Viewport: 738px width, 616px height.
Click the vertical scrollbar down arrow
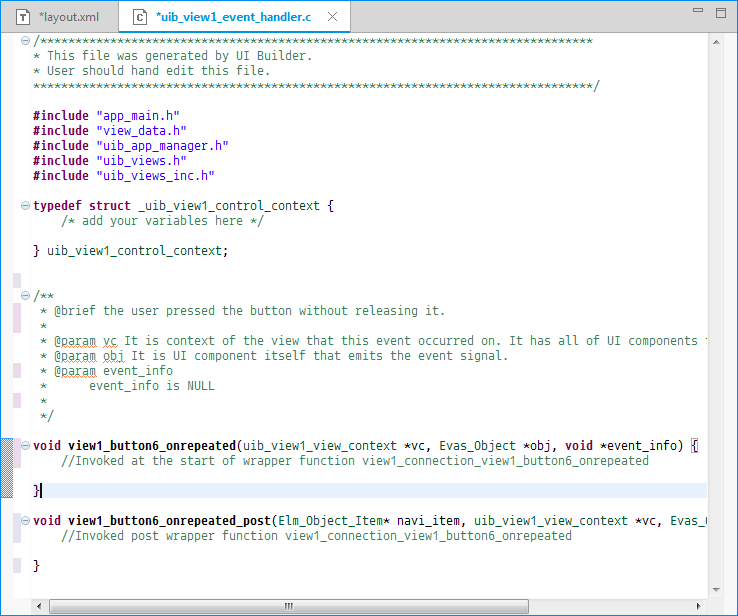(x=715, y=590)
